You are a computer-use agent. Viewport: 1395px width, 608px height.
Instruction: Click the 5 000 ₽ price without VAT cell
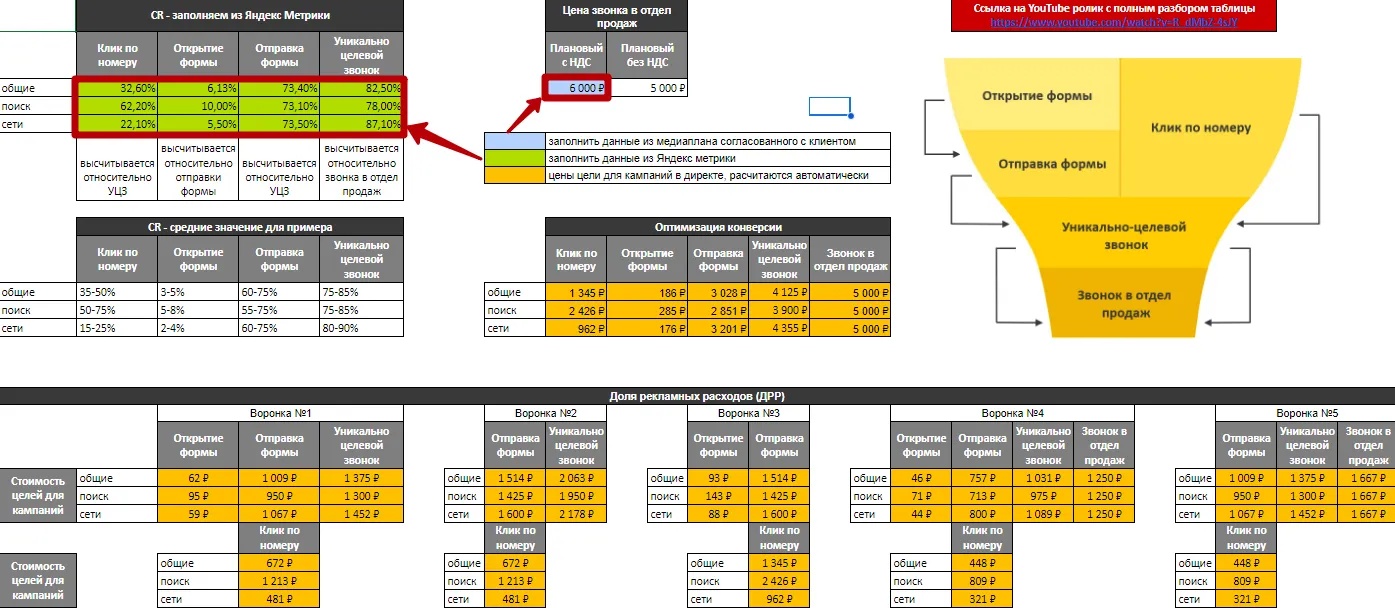[649, 88]
